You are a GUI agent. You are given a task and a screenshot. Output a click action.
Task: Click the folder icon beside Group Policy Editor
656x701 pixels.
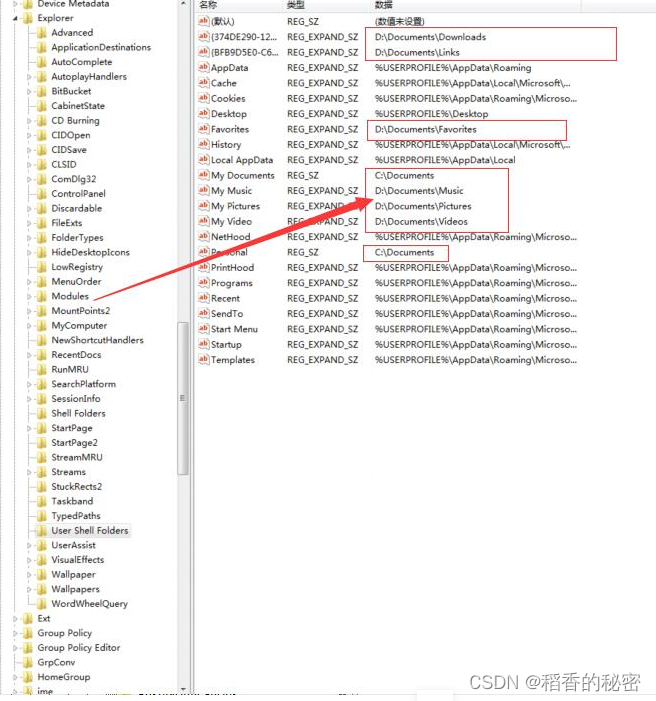click(28, 648)
